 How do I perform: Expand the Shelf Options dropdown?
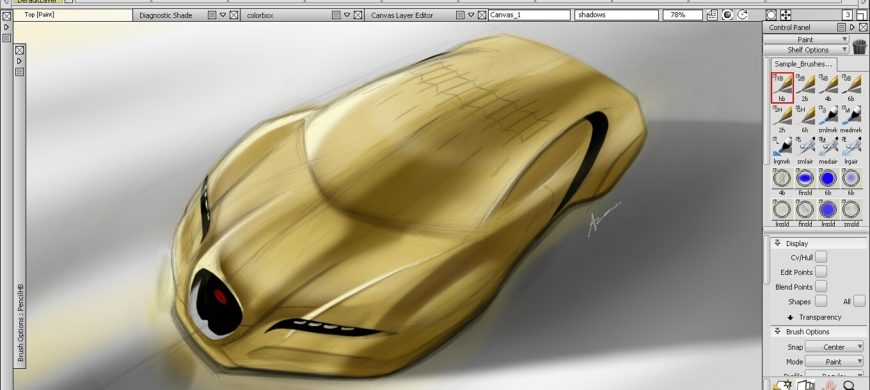pyautogui.click(x=806, y=49)
